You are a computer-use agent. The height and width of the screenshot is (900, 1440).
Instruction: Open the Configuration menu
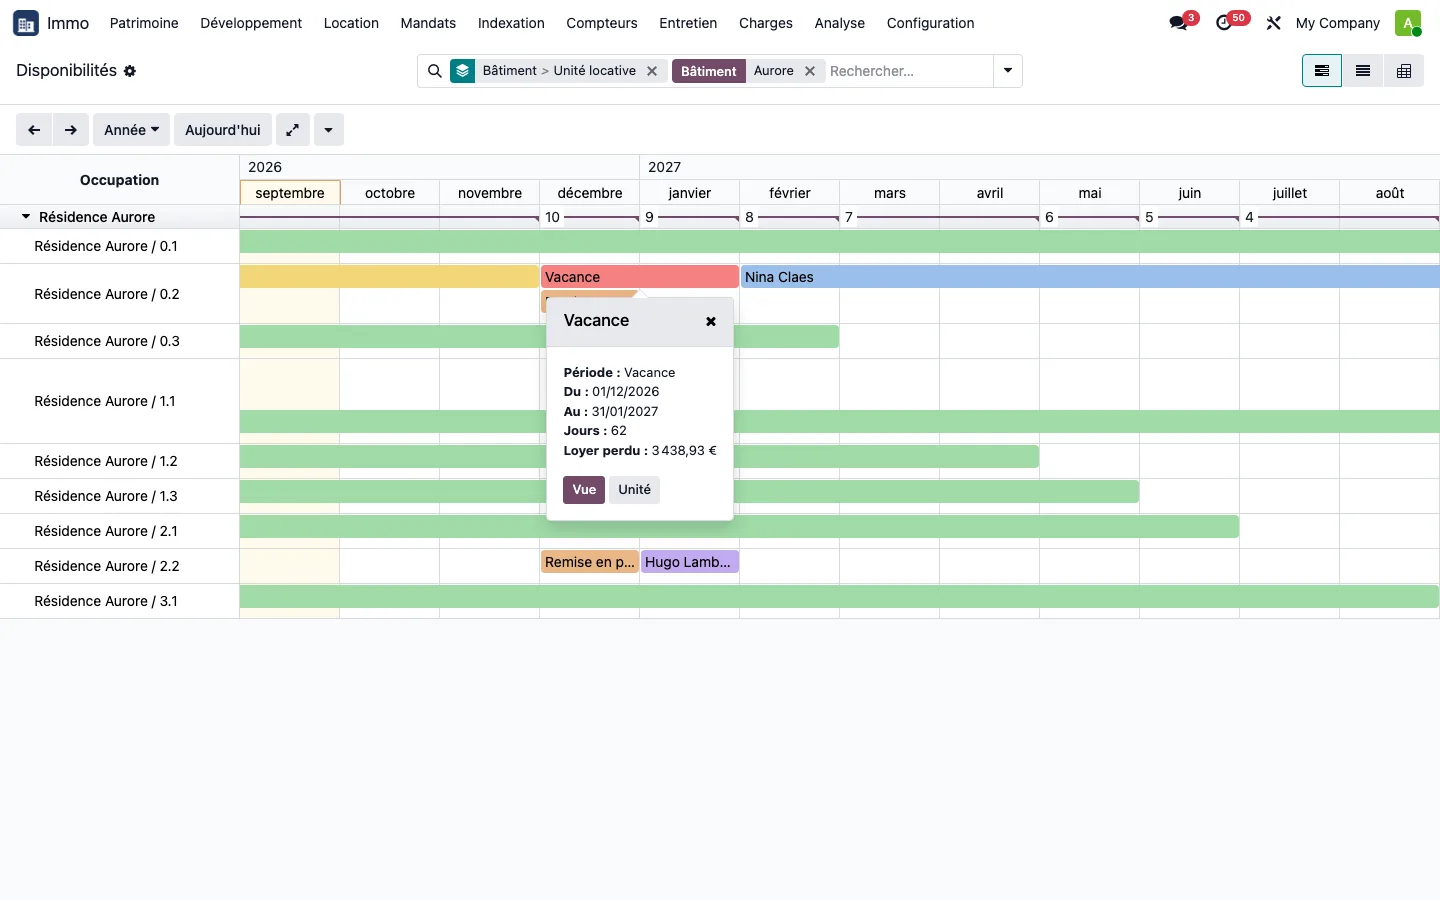[930, 23]
